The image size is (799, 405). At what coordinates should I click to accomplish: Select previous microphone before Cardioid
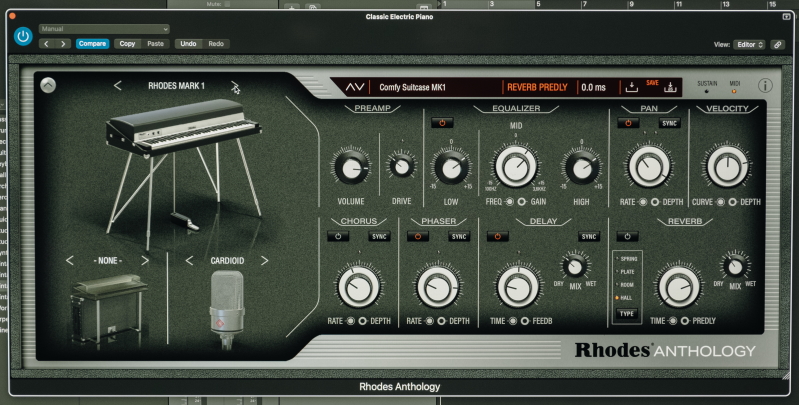click(x=190, y=261)
